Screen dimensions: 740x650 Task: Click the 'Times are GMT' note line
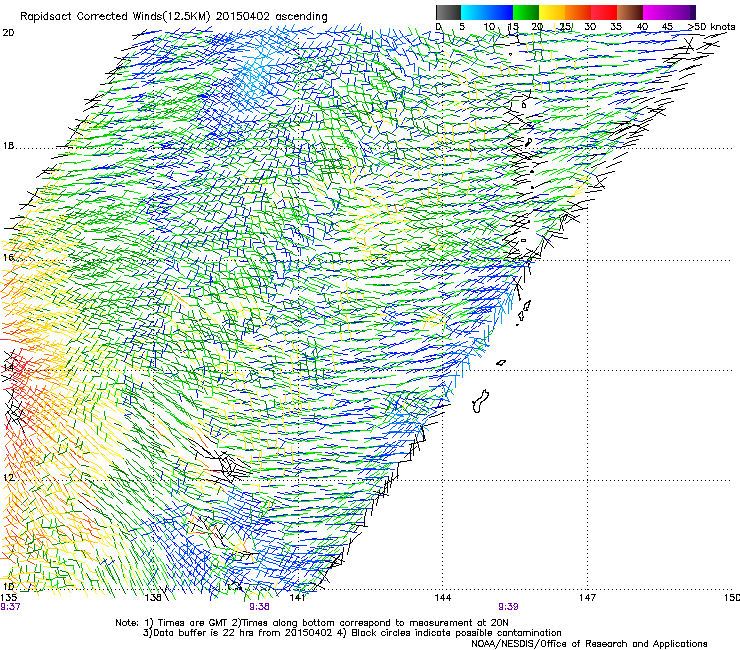[x=311, y=623]
